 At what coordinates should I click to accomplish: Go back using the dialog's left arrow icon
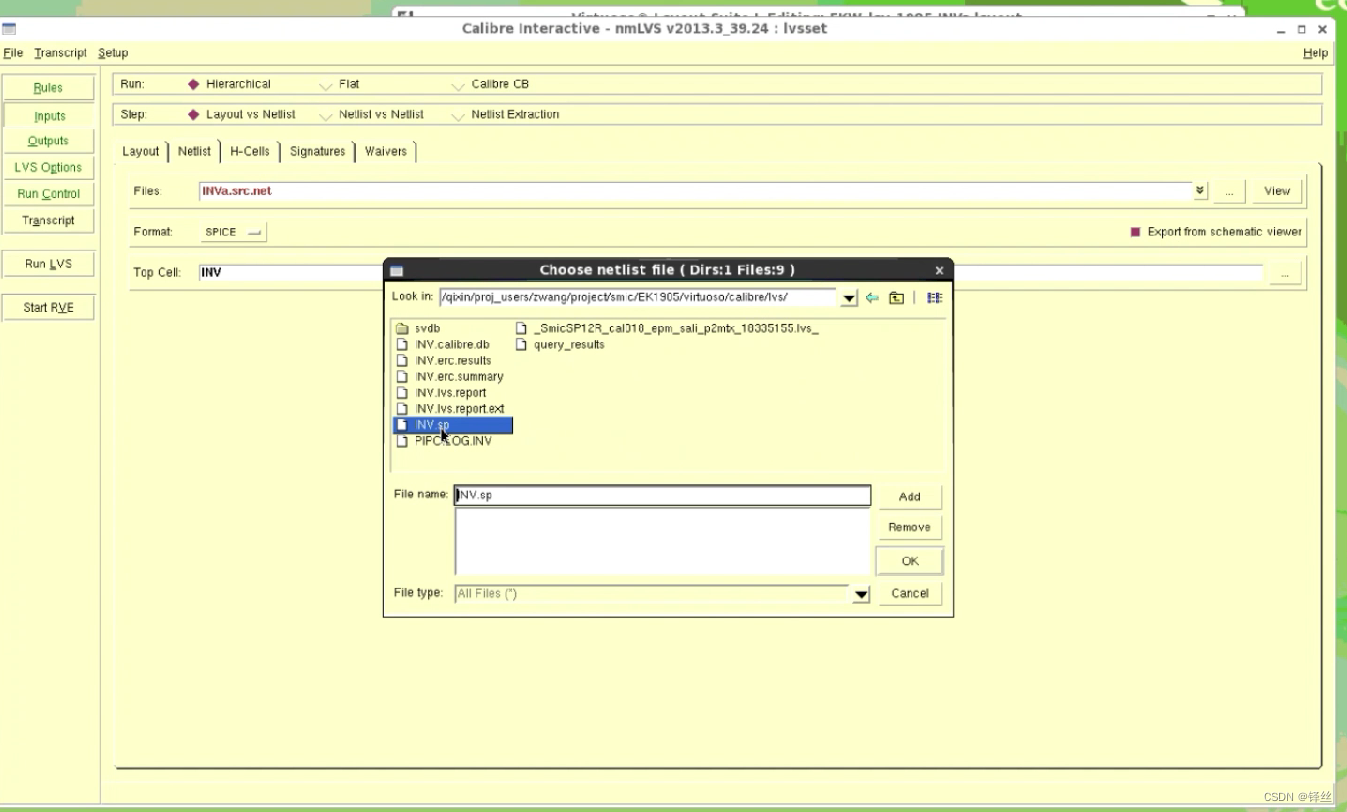[872, 298]
